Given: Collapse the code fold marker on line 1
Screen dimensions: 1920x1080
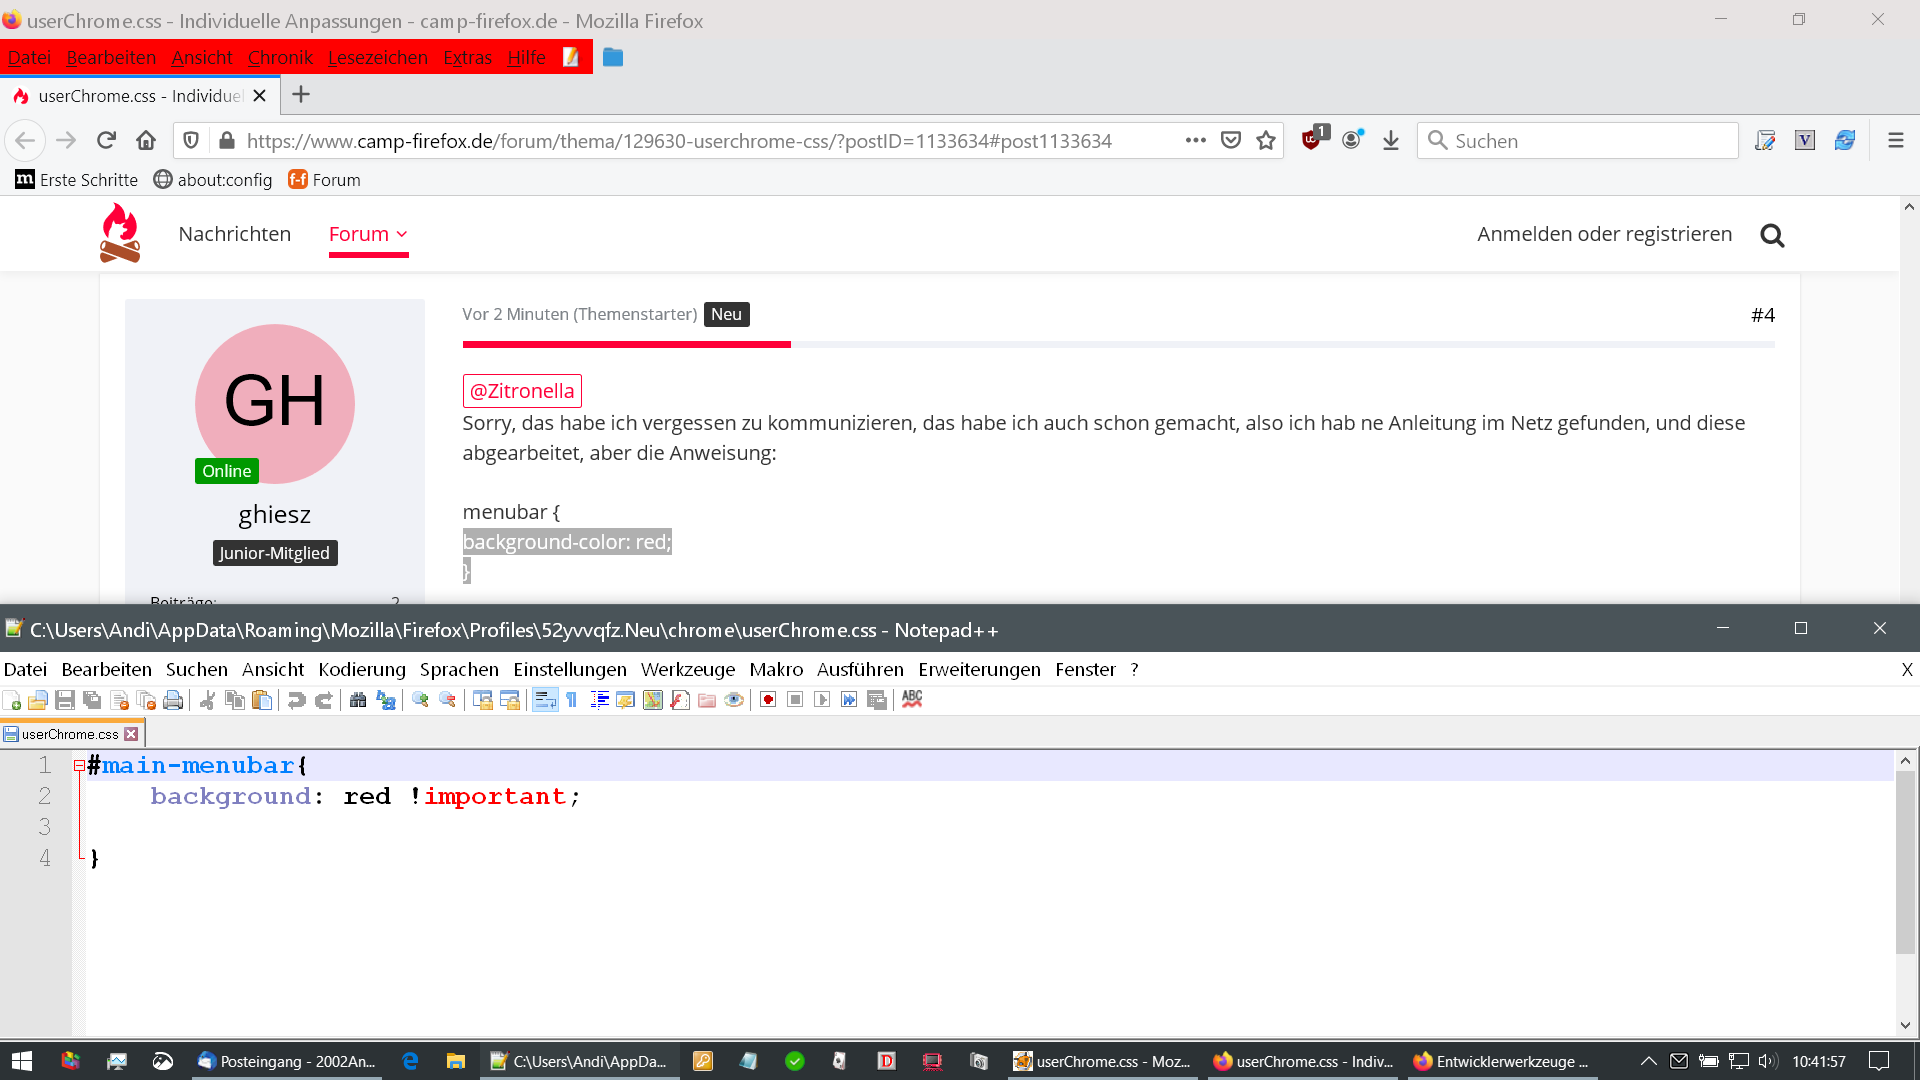Looking at the screenshot, I should click(x=79, y=766).
